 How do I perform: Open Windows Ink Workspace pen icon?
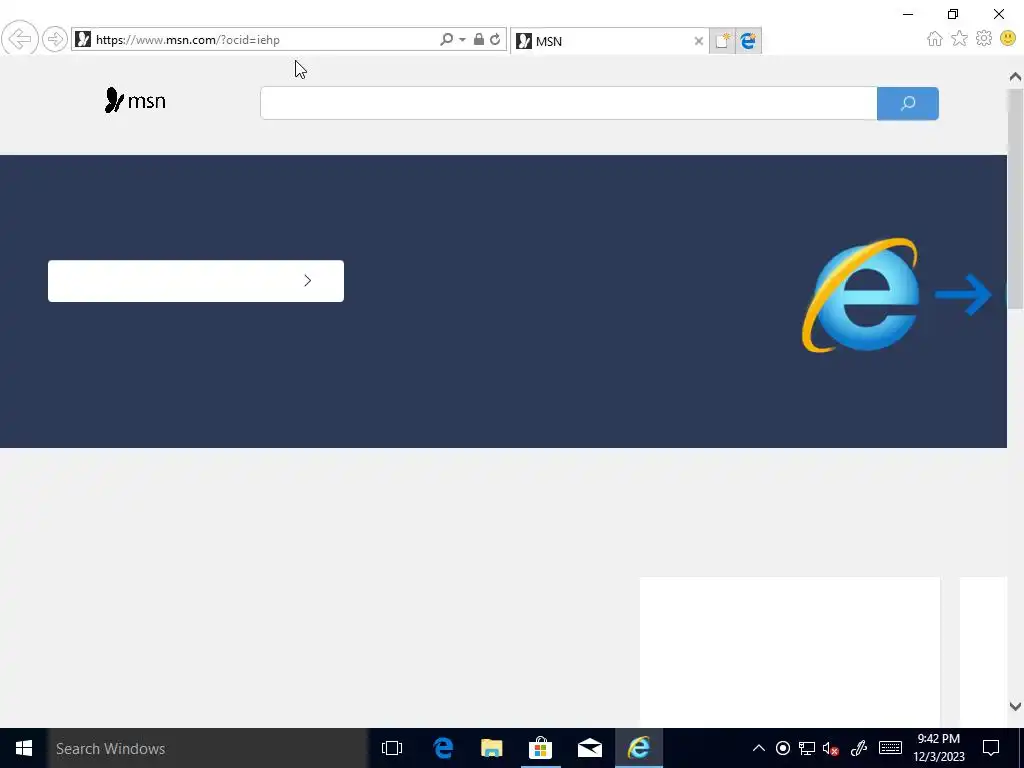(859, 748)
